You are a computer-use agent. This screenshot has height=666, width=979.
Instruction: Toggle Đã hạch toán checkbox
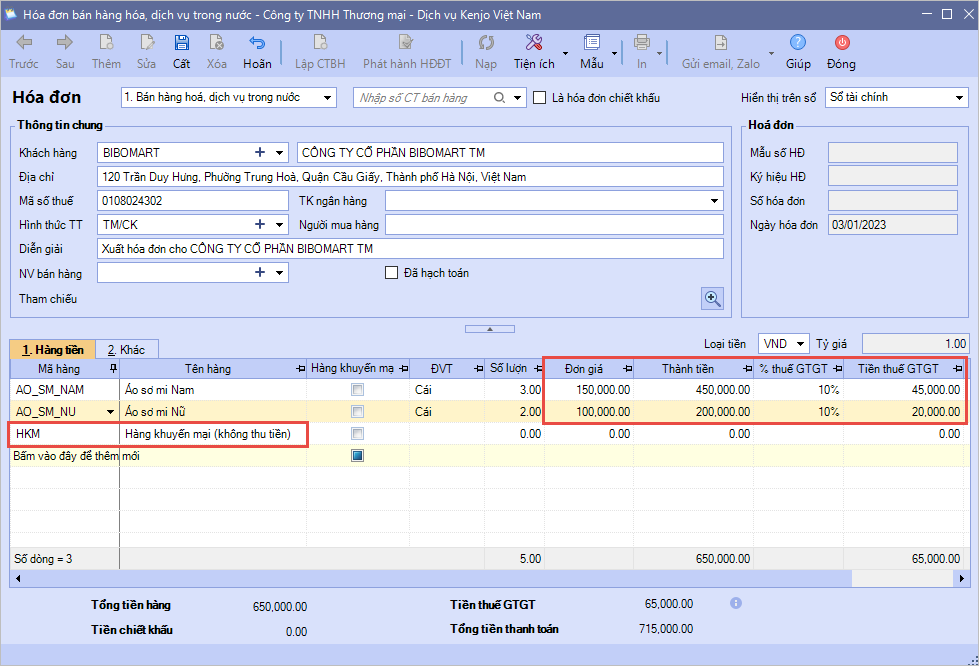pos(392,273)
